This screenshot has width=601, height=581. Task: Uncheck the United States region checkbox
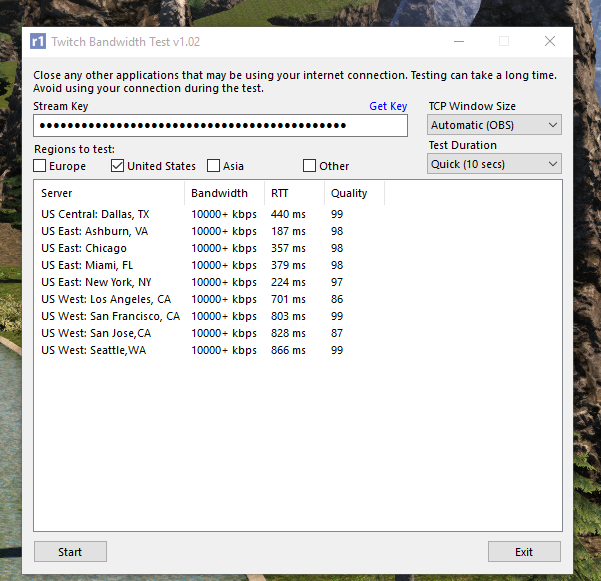click(x=117, y=166)
